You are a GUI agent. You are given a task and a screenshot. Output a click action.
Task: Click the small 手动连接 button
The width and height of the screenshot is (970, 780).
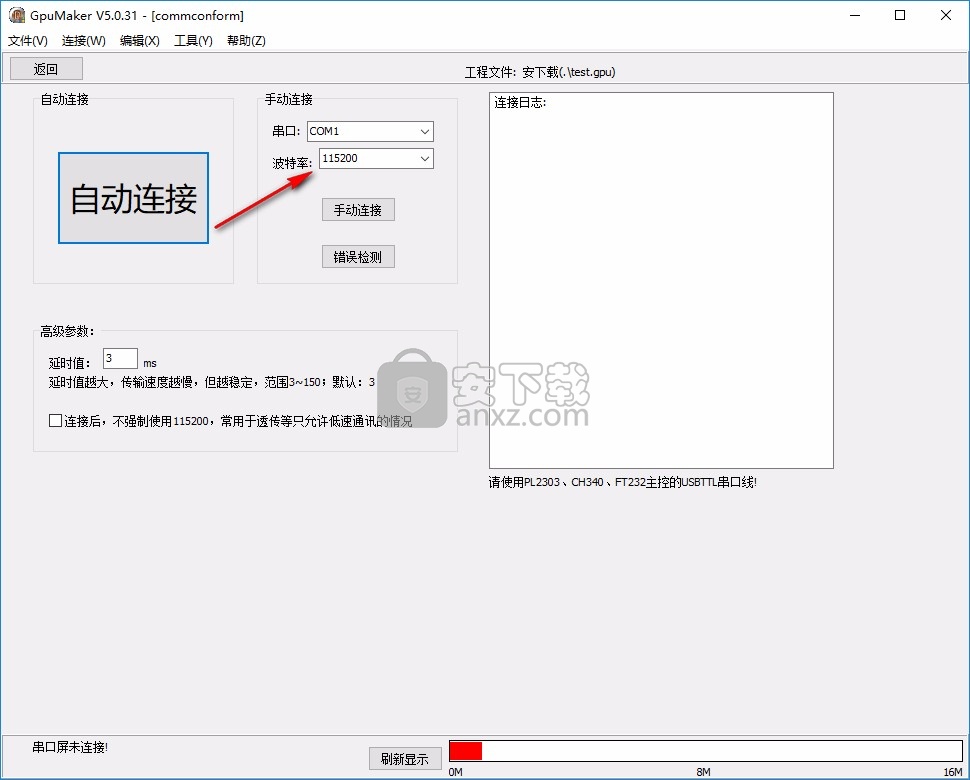coord(358,210)
